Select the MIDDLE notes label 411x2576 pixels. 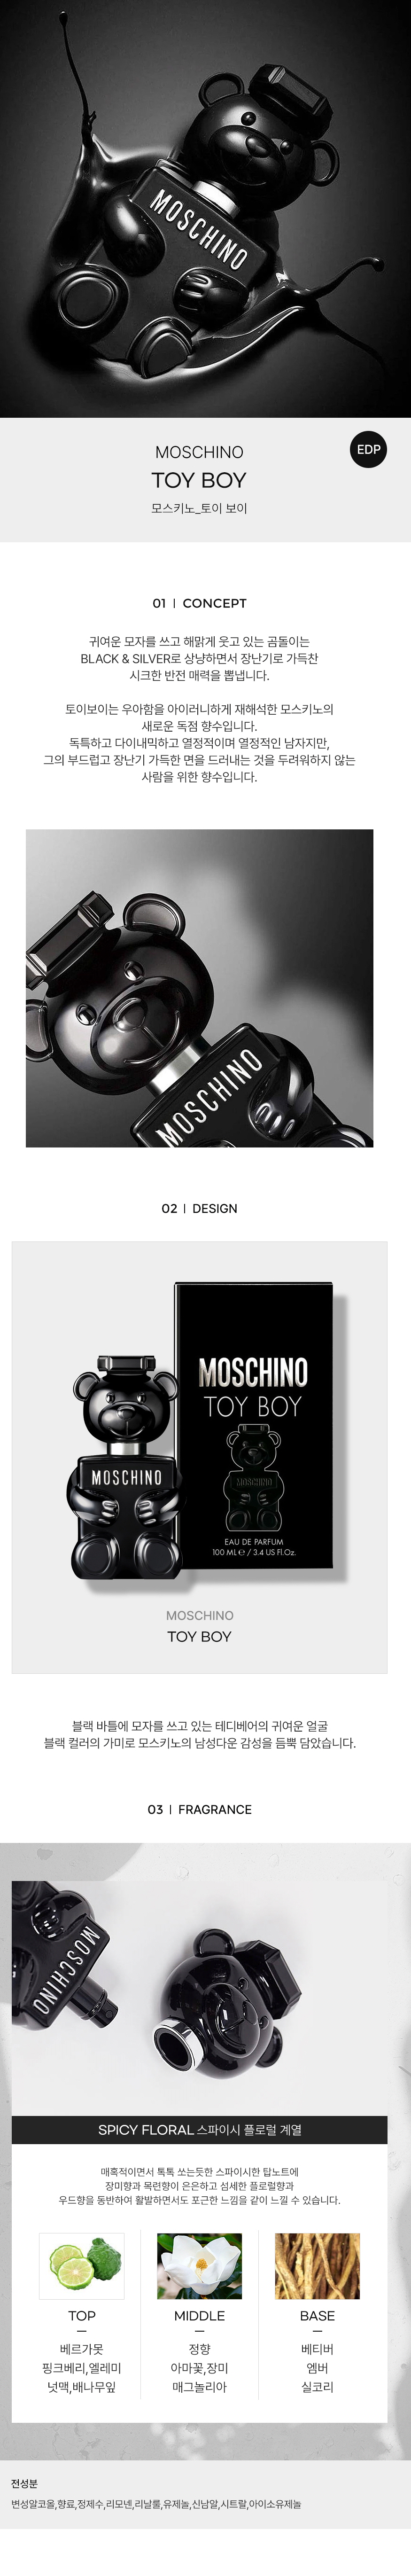199,2316
